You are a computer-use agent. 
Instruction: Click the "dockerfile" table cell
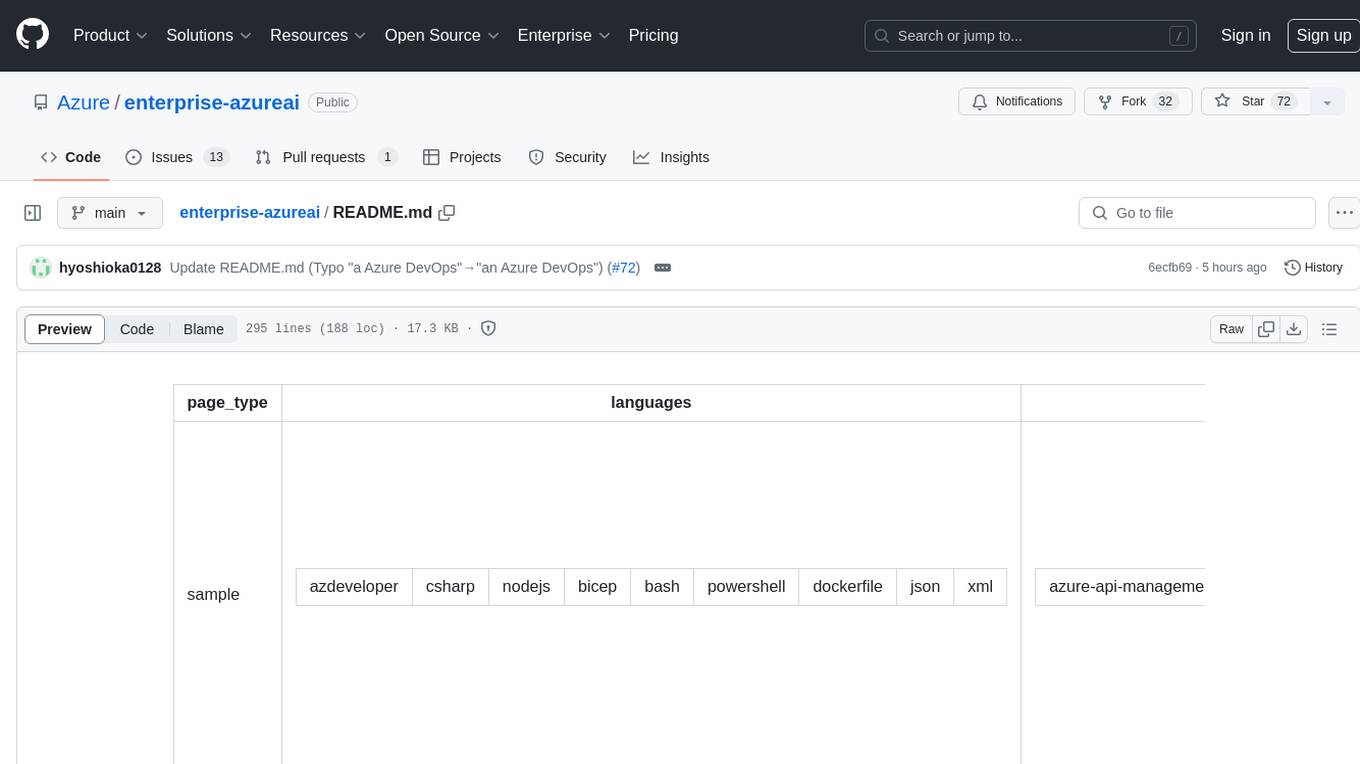pyautogui.click(x=848, y=586)
